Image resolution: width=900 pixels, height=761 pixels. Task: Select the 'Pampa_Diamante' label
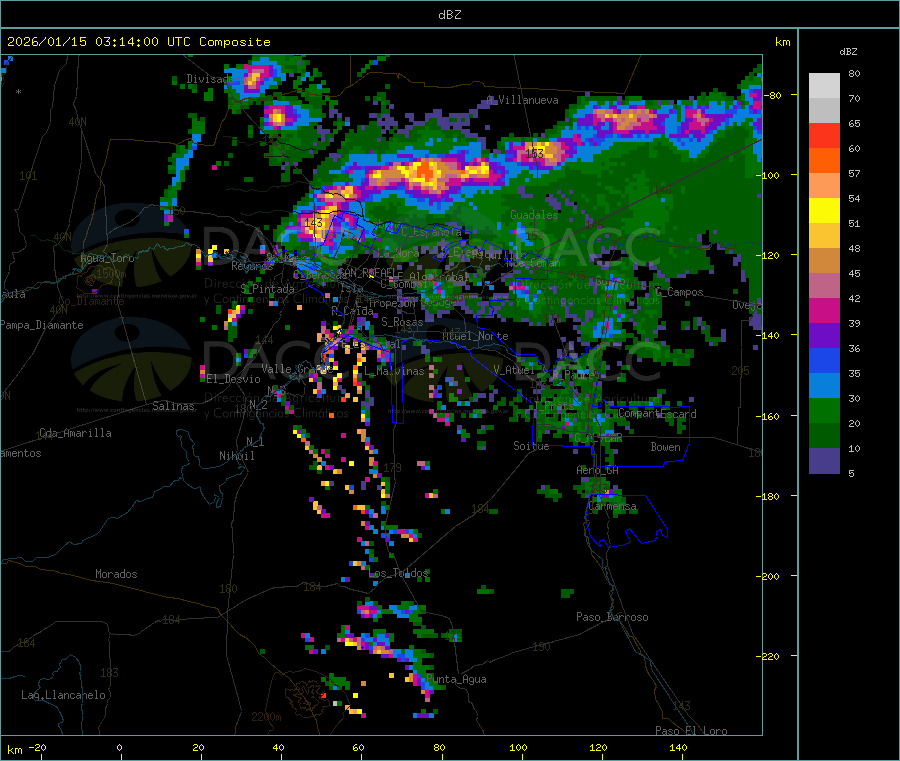click(41, 325)
